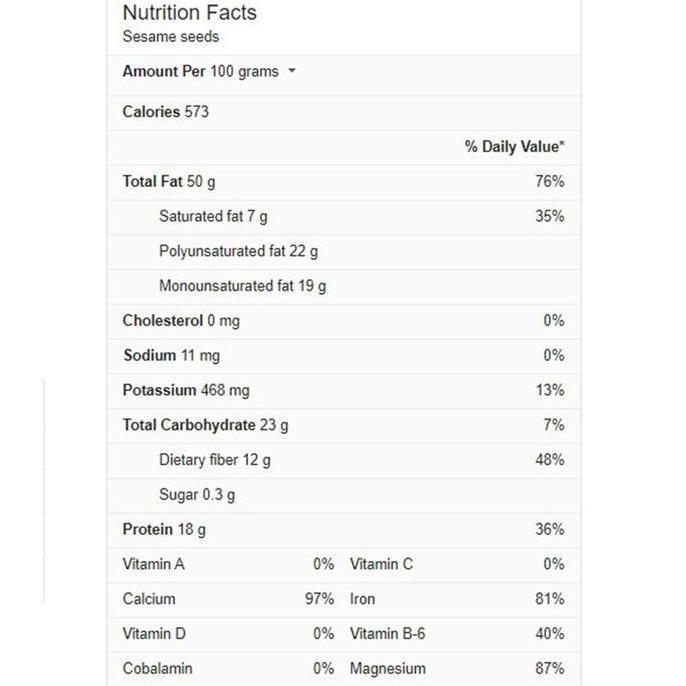The image size is (686, 686).
Task: Click the Cholesterol 0 mg row
Action: coord(181,321)
